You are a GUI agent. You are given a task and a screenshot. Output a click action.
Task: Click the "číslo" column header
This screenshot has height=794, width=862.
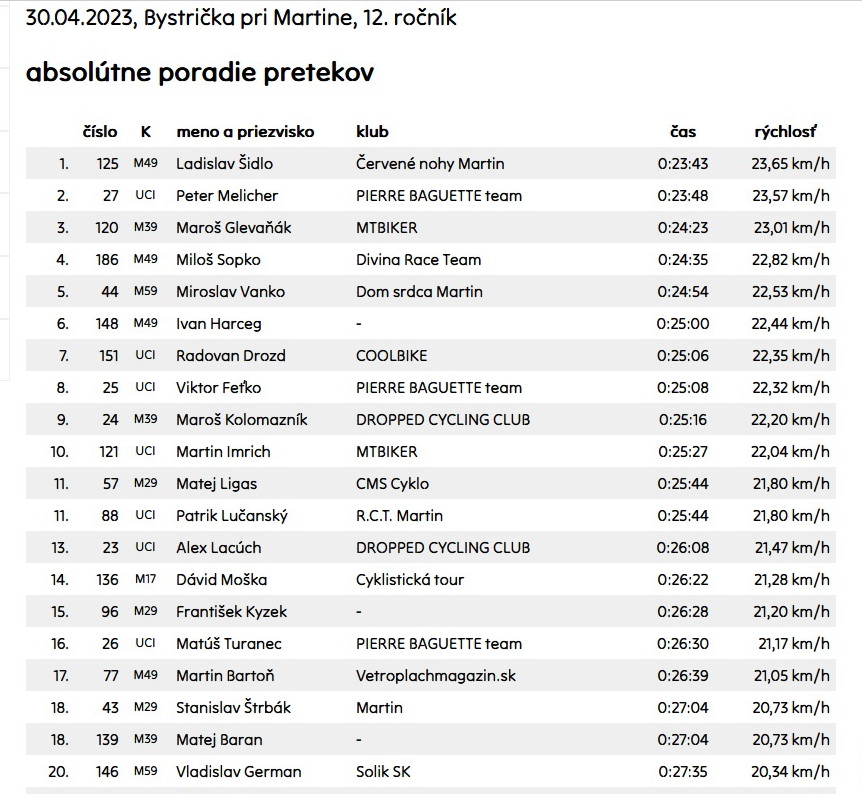click(x=99, y=131)
